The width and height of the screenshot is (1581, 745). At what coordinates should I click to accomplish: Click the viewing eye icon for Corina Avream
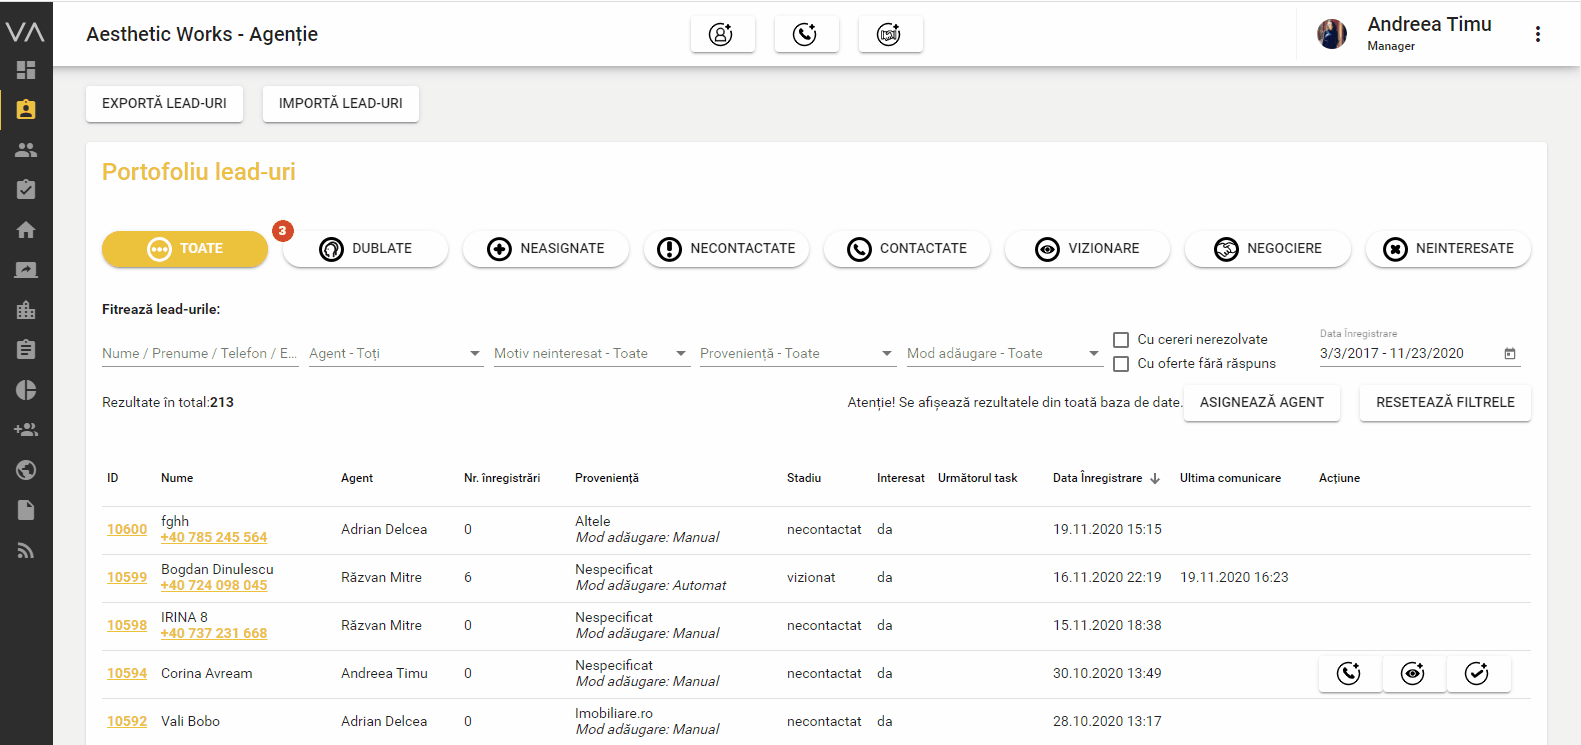1413,674
